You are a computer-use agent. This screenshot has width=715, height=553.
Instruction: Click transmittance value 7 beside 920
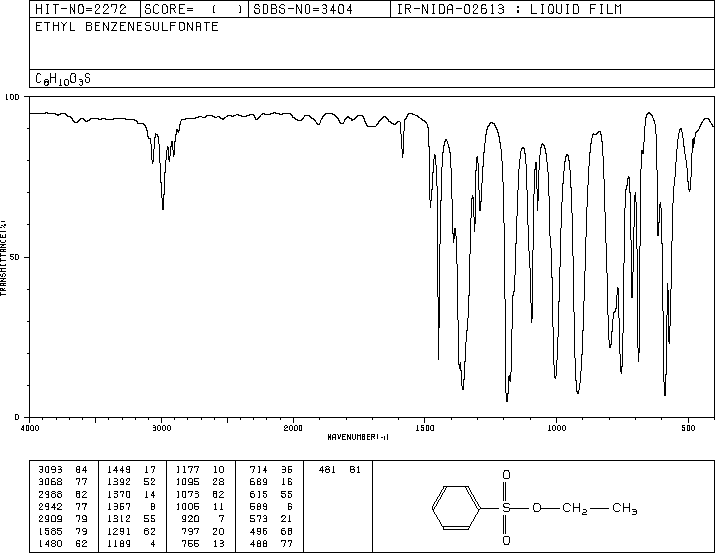(x=222, y=519)
